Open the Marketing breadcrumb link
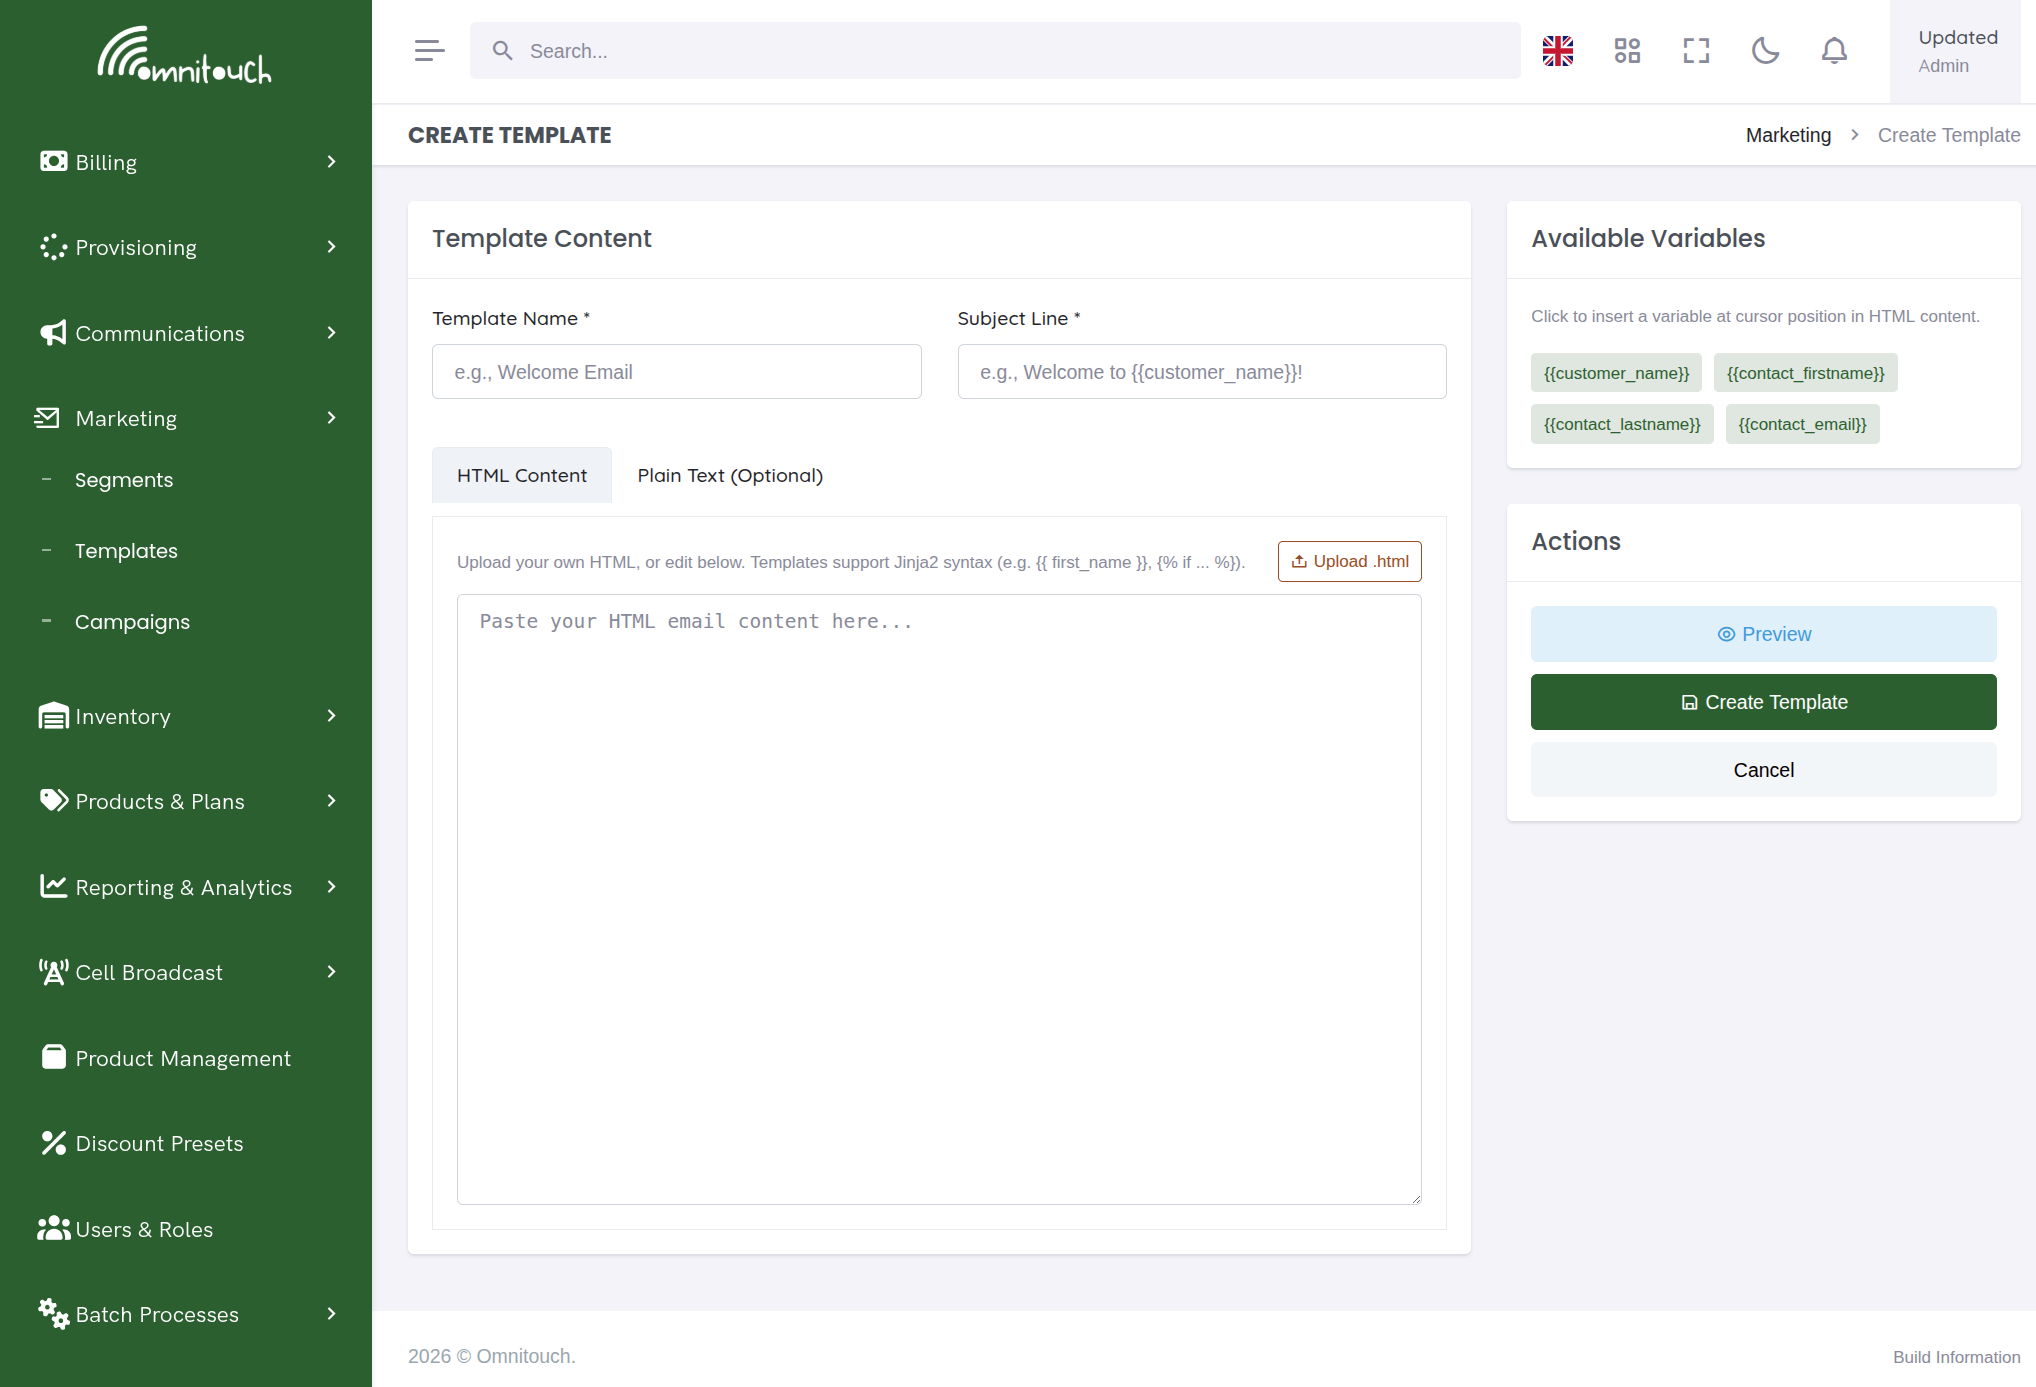Image resolution: width=2036 pixels, height=1387 pixels. (1788, 135)
